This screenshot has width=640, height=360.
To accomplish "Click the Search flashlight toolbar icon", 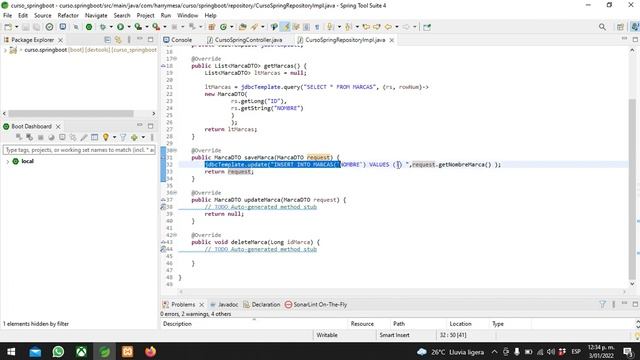I will (x=255, y=27).
